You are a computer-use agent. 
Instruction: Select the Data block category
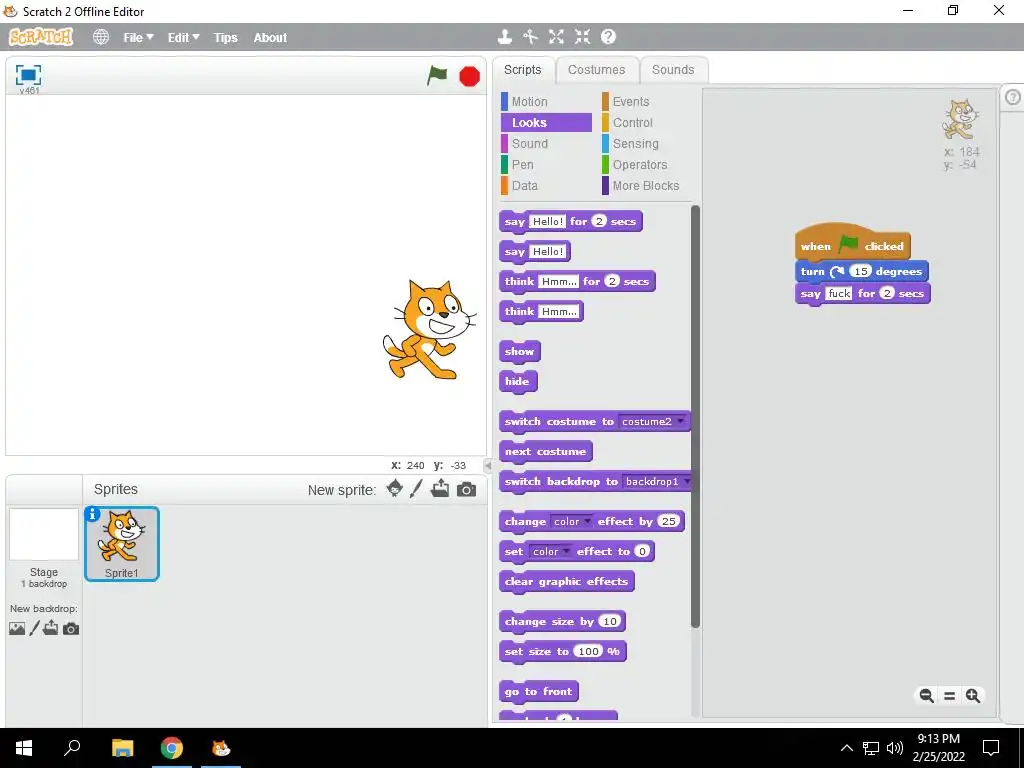pyautogui.click(x=546, y=185)
